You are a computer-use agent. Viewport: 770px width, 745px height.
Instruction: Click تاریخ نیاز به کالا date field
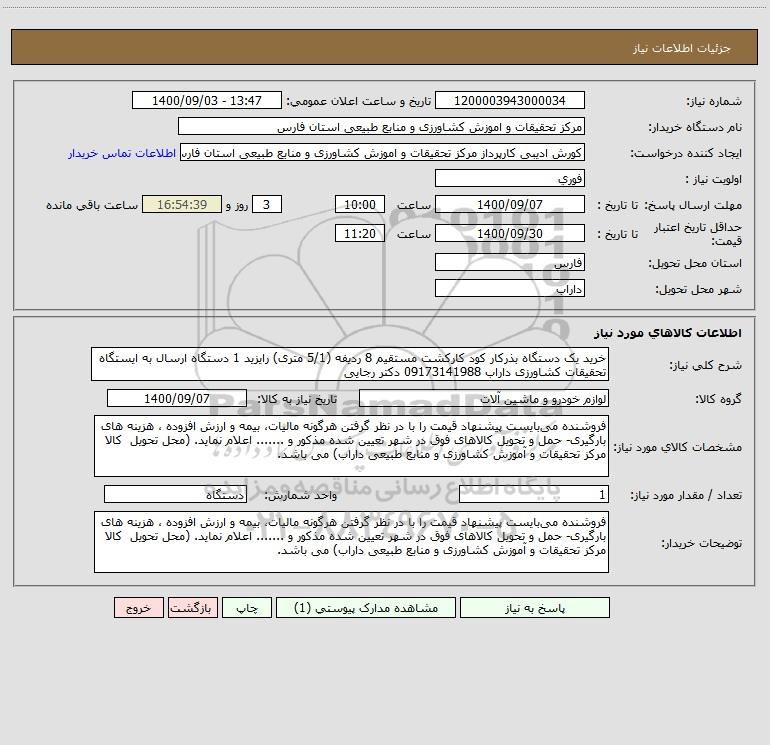177,398
